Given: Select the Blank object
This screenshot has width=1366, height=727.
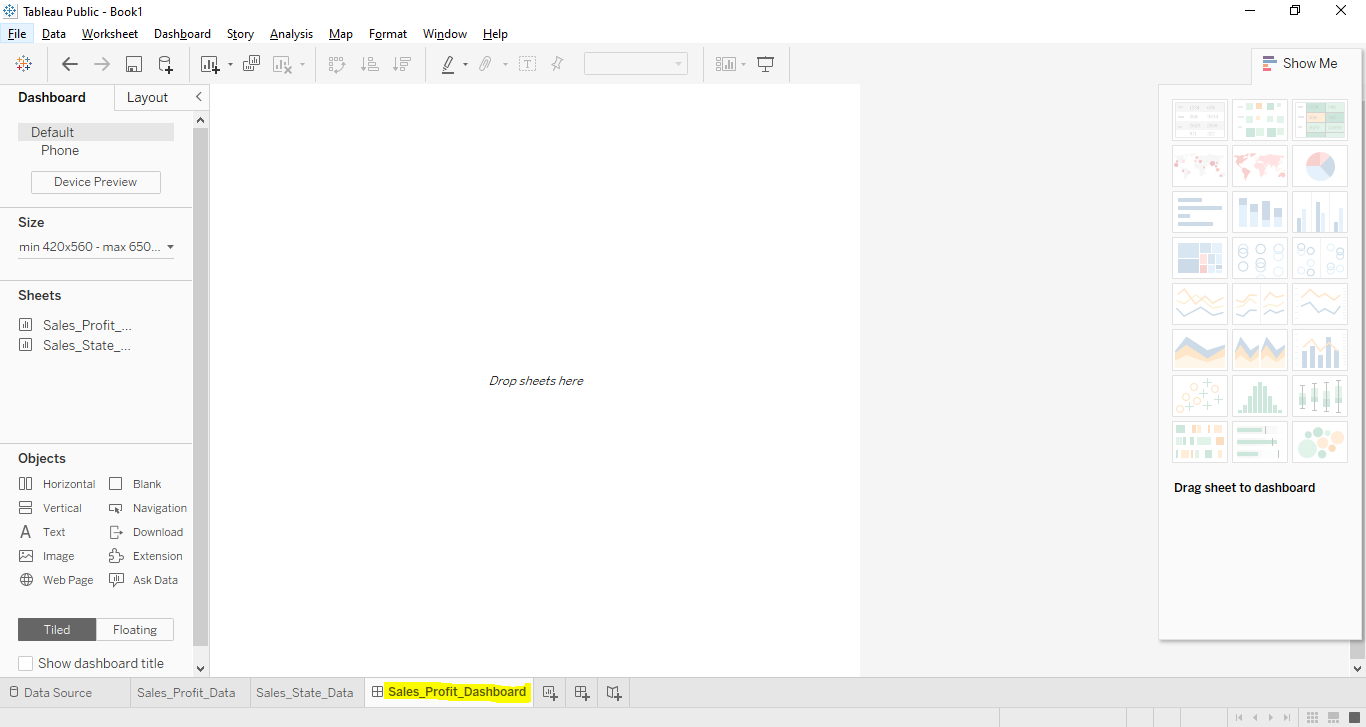Looking at the screenshot, I should click(x=135, y=484).
